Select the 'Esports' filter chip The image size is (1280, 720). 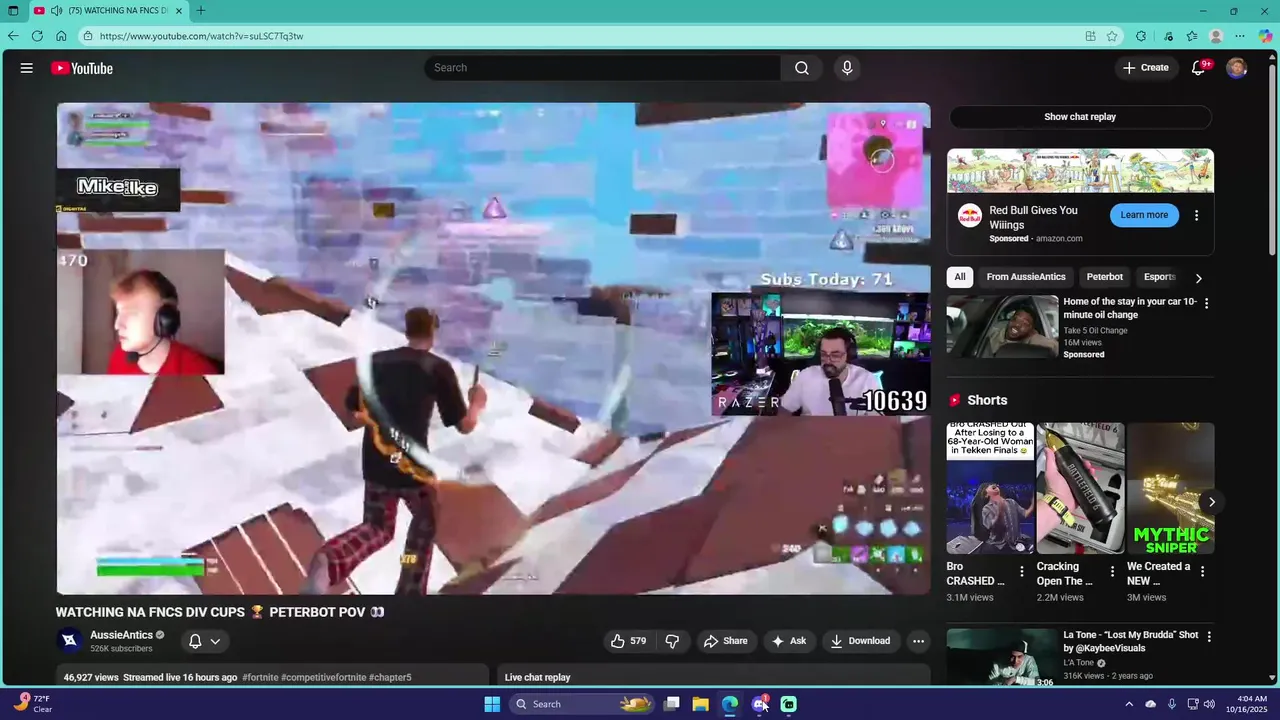click(1159, 277)
